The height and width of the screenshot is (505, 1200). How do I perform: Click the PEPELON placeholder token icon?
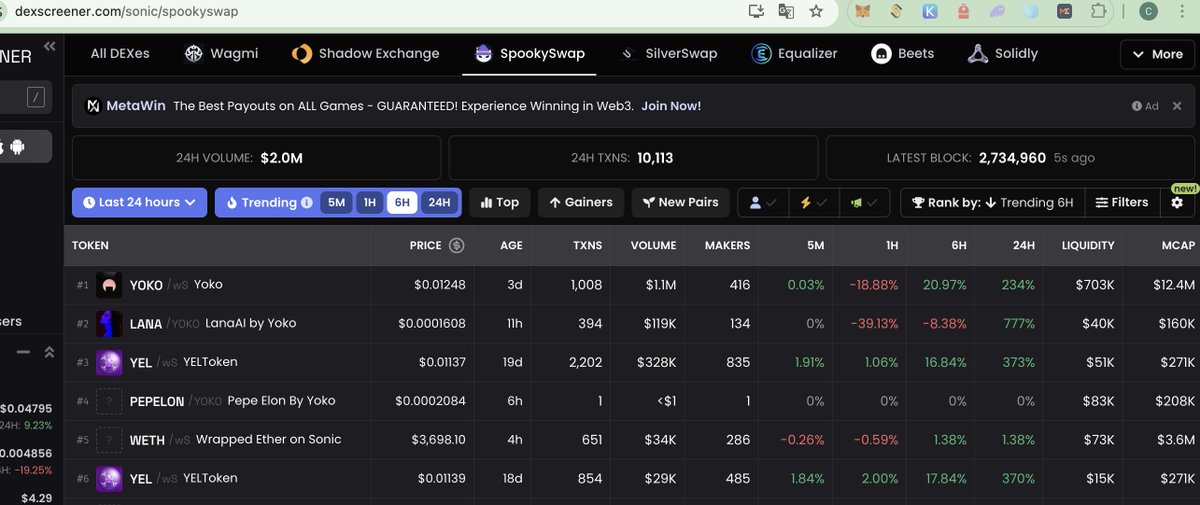(x=109, y=401)
